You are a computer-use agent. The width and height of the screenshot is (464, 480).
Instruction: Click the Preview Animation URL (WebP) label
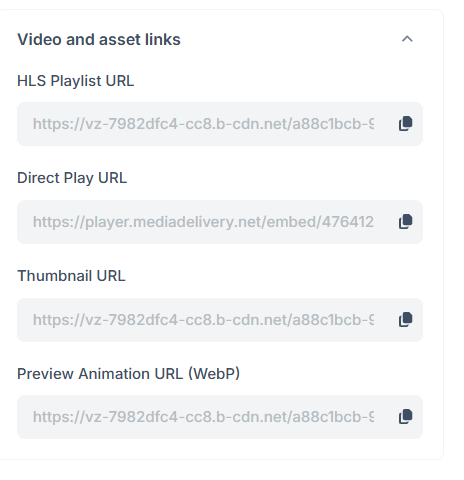128,374
